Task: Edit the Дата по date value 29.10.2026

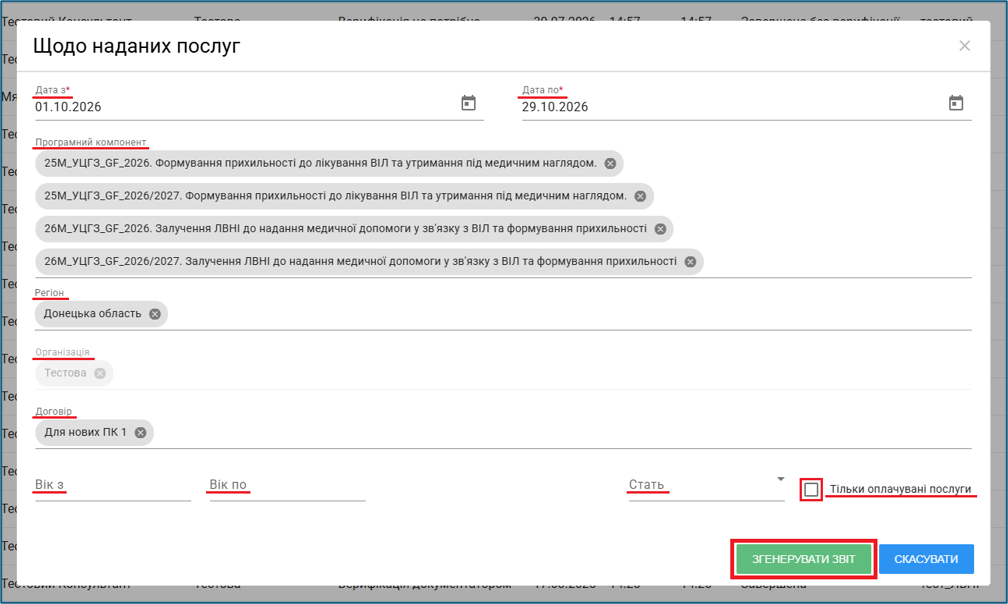Action: point(555,107)
